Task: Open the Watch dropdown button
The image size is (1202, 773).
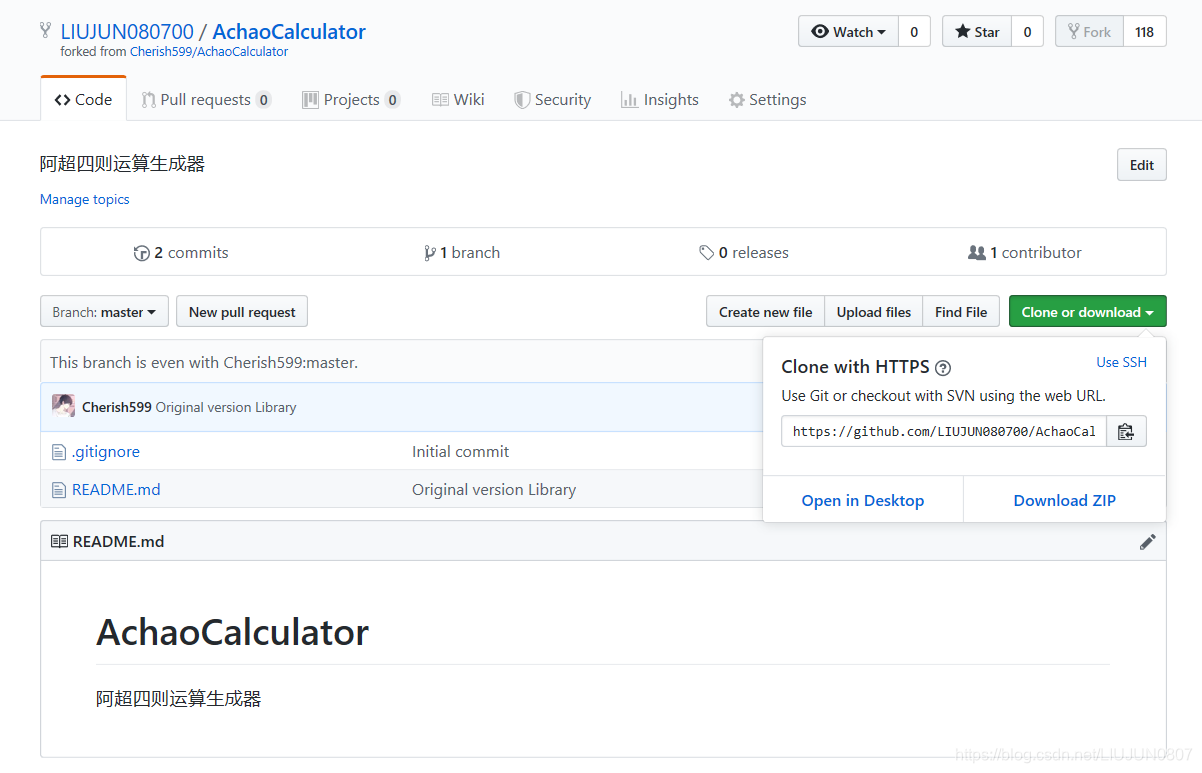Action: click(x=848, y=31)
